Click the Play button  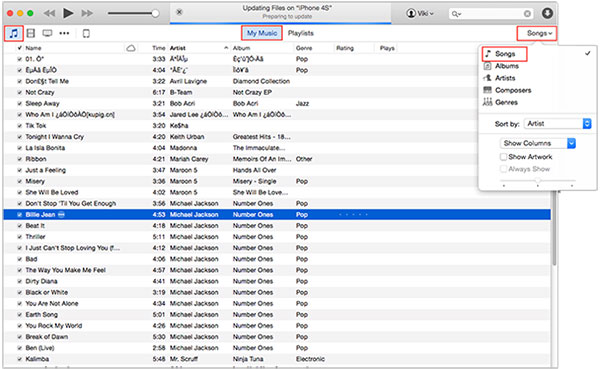[x=68, y=13]
